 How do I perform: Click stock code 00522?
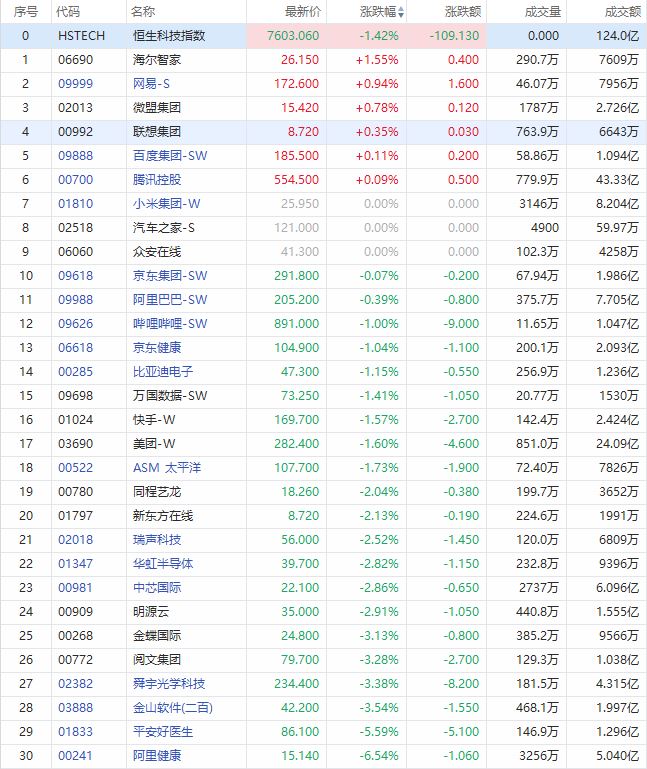(76, 468)
